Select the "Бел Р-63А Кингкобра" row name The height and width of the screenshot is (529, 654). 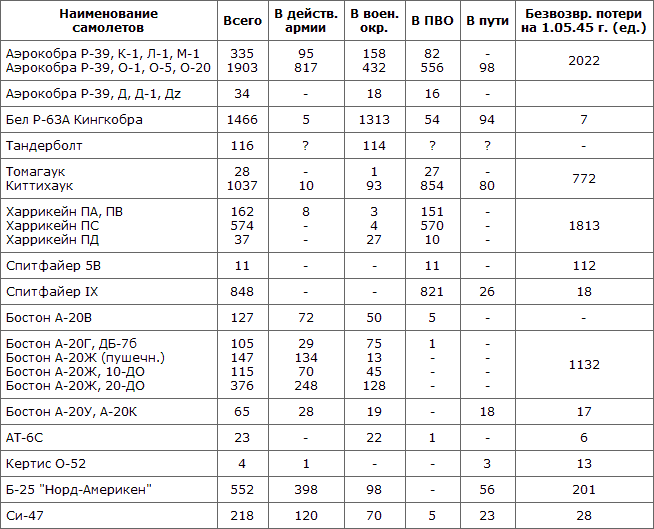pos(74,120)
